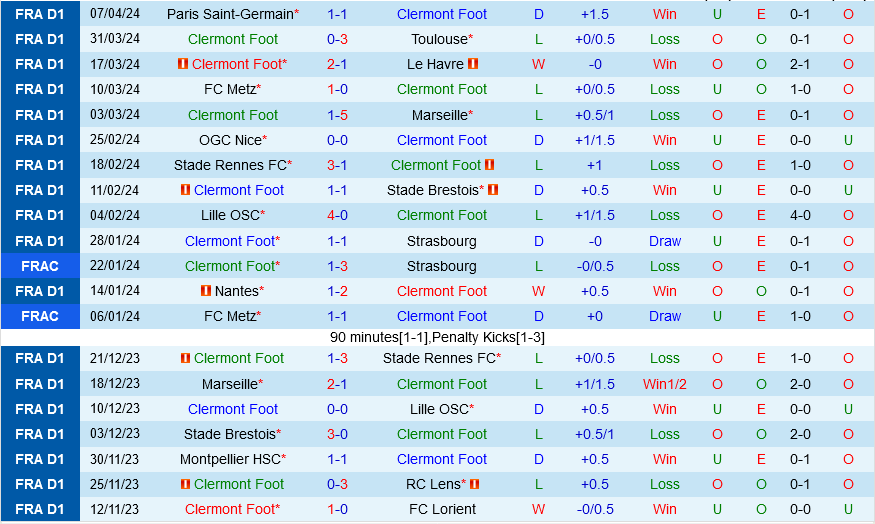Open the 3-0 score versus Stade Brestois
Viewport: 875px width, 524px height.
337,434
